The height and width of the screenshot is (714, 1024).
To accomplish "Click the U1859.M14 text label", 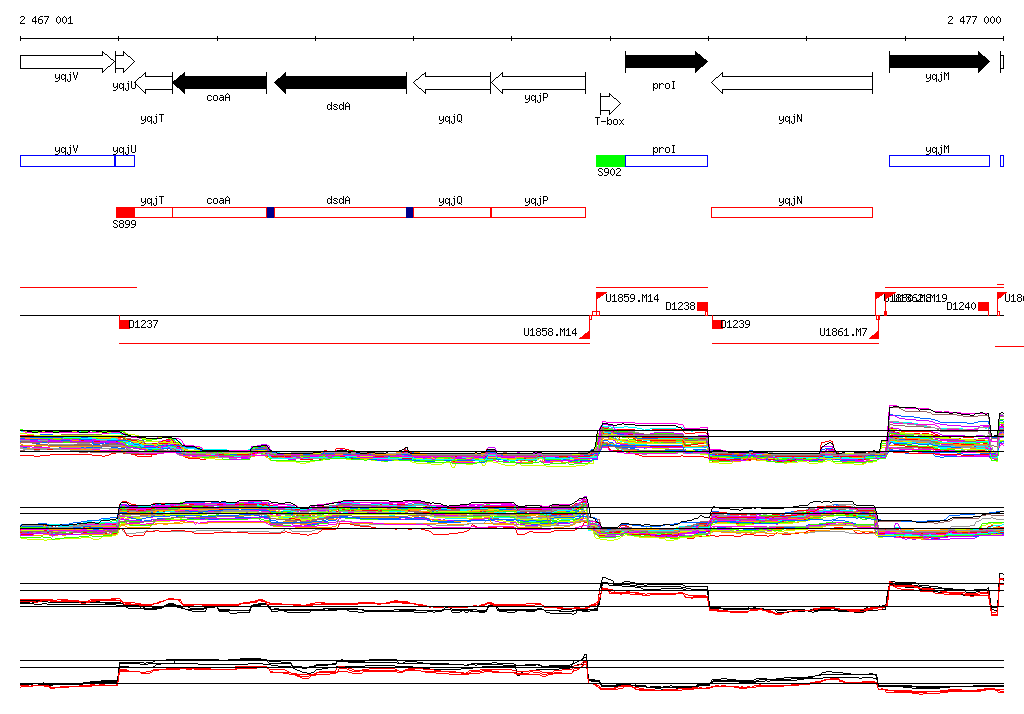I will pos(632,299).
